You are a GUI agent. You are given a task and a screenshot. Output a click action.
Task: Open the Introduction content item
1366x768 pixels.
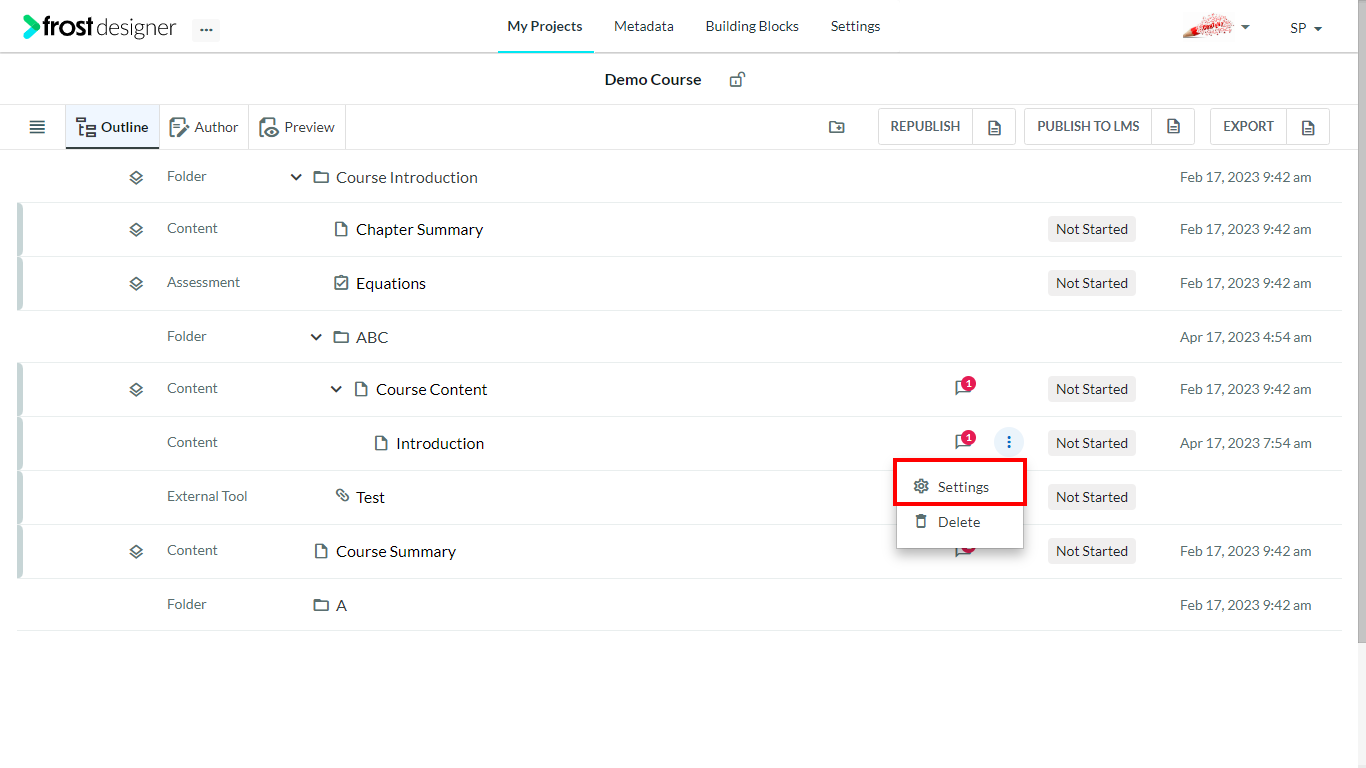pos(440,443)
